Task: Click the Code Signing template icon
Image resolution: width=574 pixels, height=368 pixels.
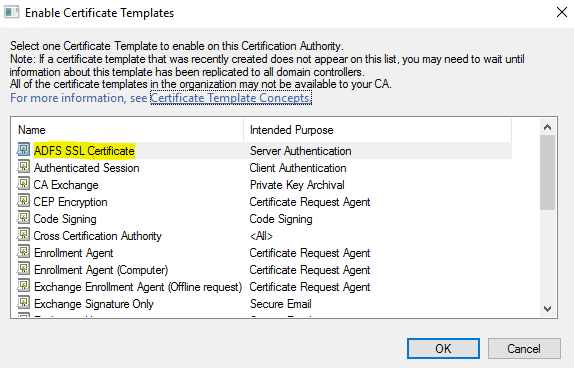Action: (x=23, y=218)
